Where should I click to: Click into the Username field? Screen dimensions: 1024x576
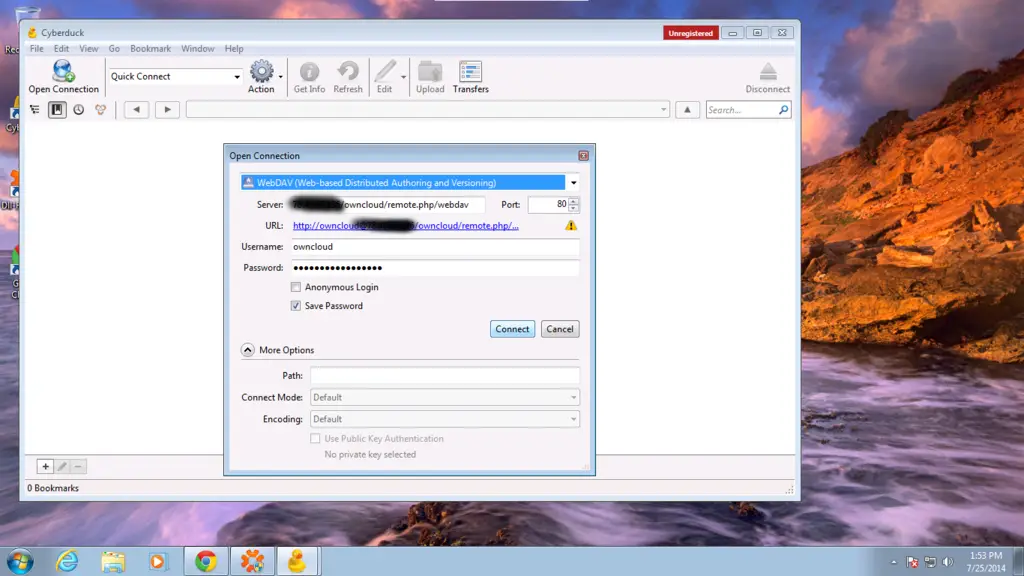434,247
